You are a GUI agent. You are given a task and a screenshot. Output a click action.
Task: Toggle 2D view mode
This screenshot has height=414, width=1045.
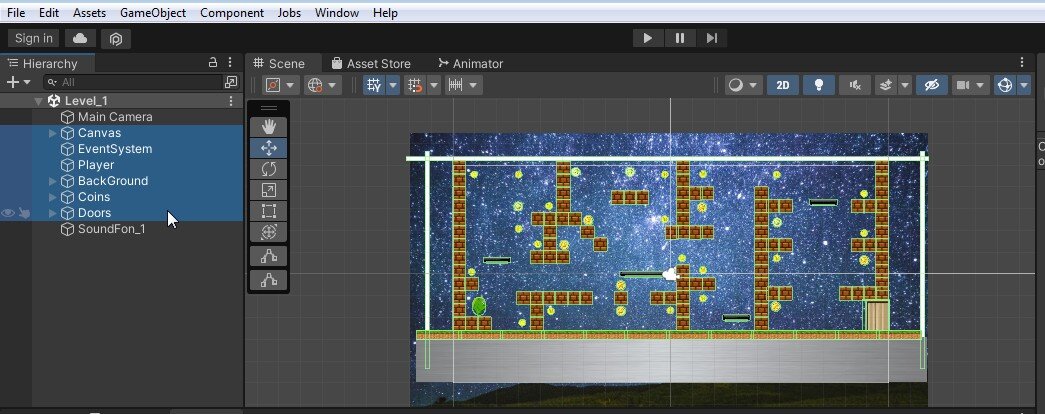click(x=782, y=85)
